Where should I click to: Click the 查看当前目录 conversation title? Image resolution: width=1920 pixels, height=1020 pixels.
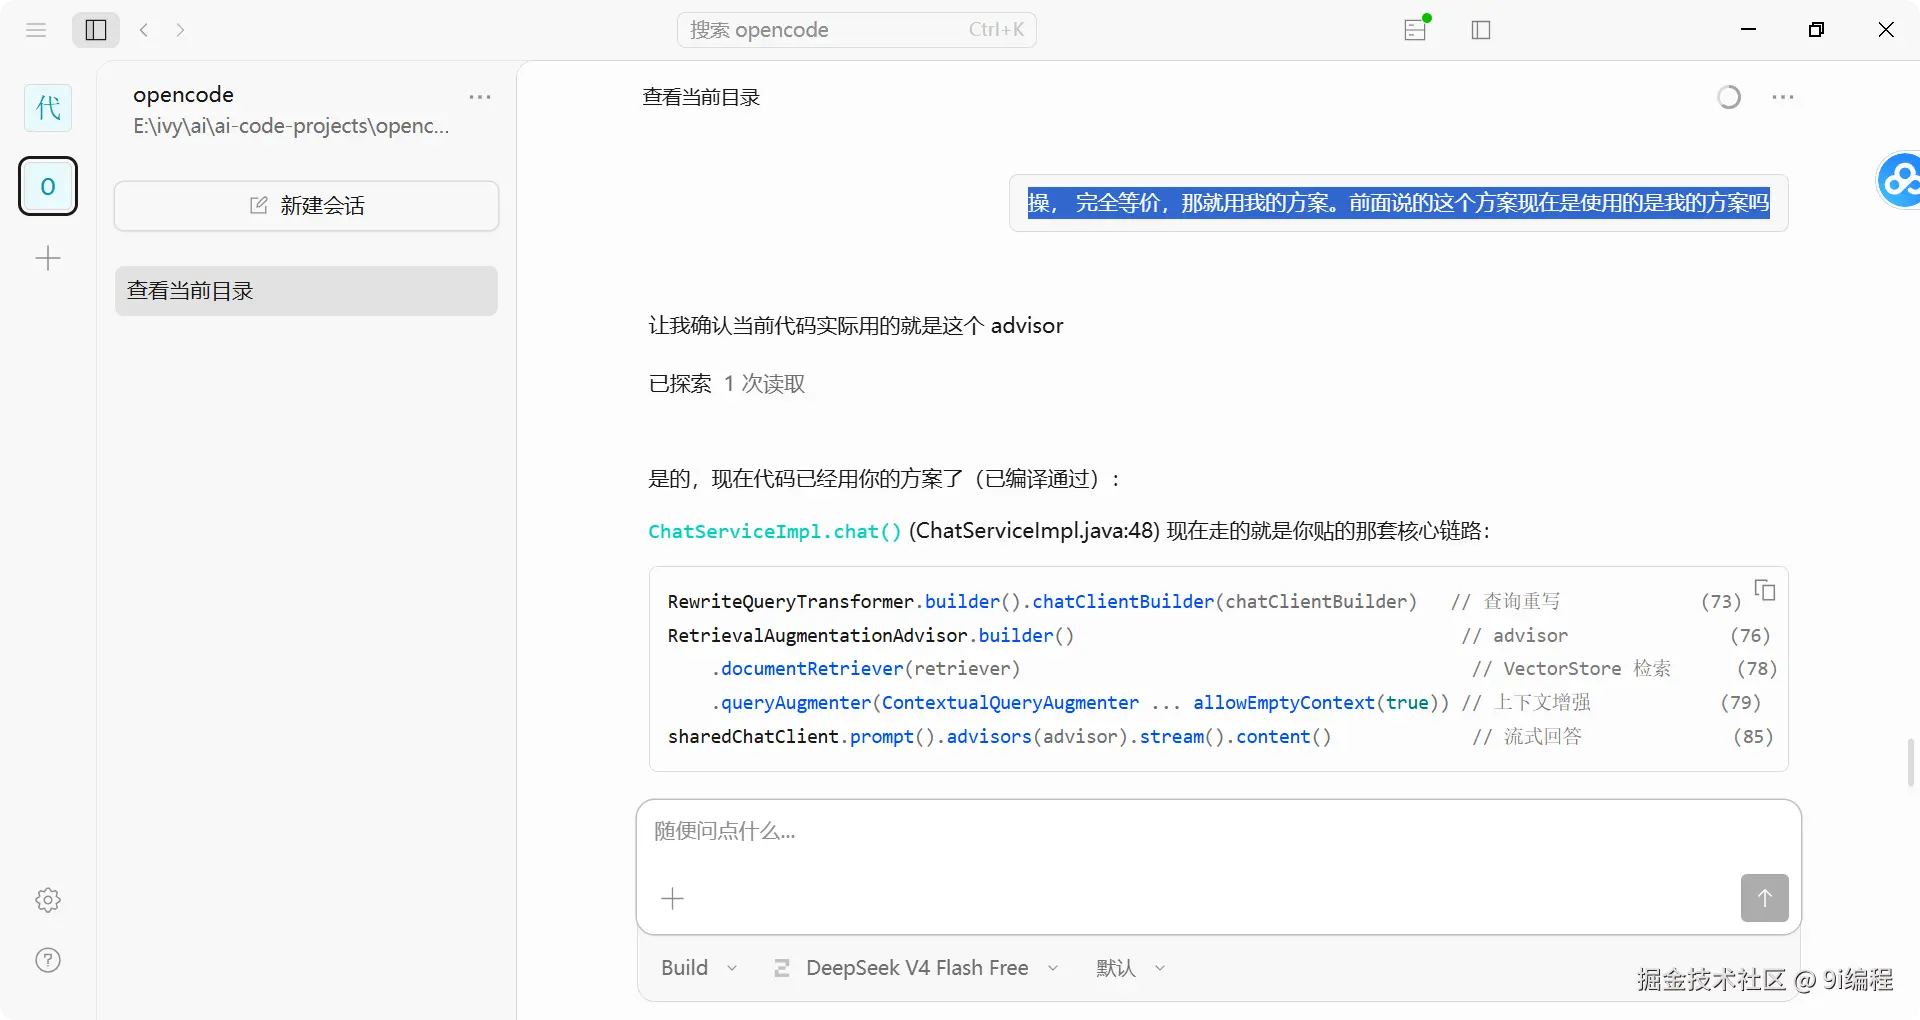pyautogui.click(x=701, y=97)
